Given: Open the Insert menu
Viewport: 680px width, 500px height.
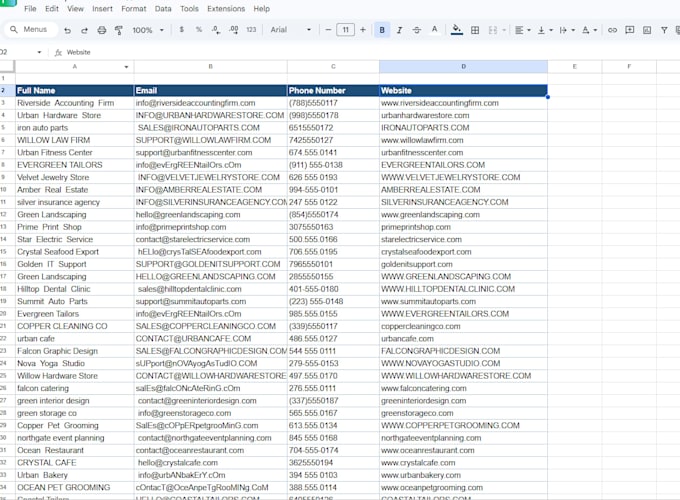Looking at the screenshot, I should (102, 9).
